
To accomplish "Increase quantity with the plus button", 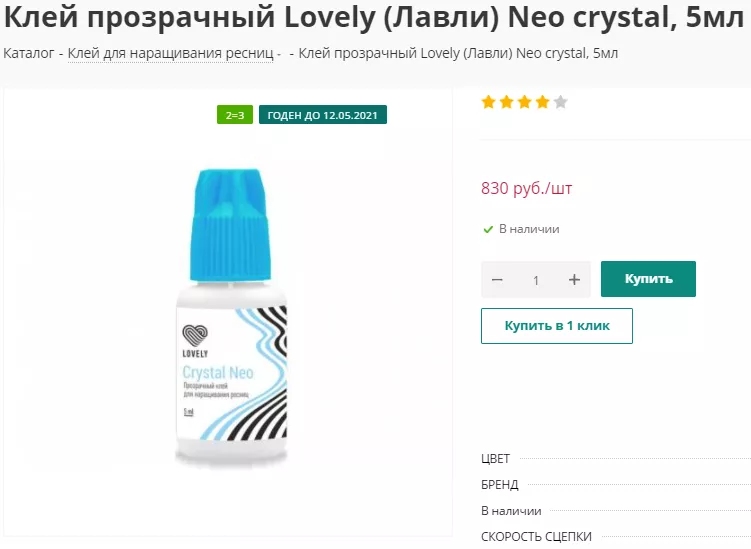I will click(x=574, y=280).
